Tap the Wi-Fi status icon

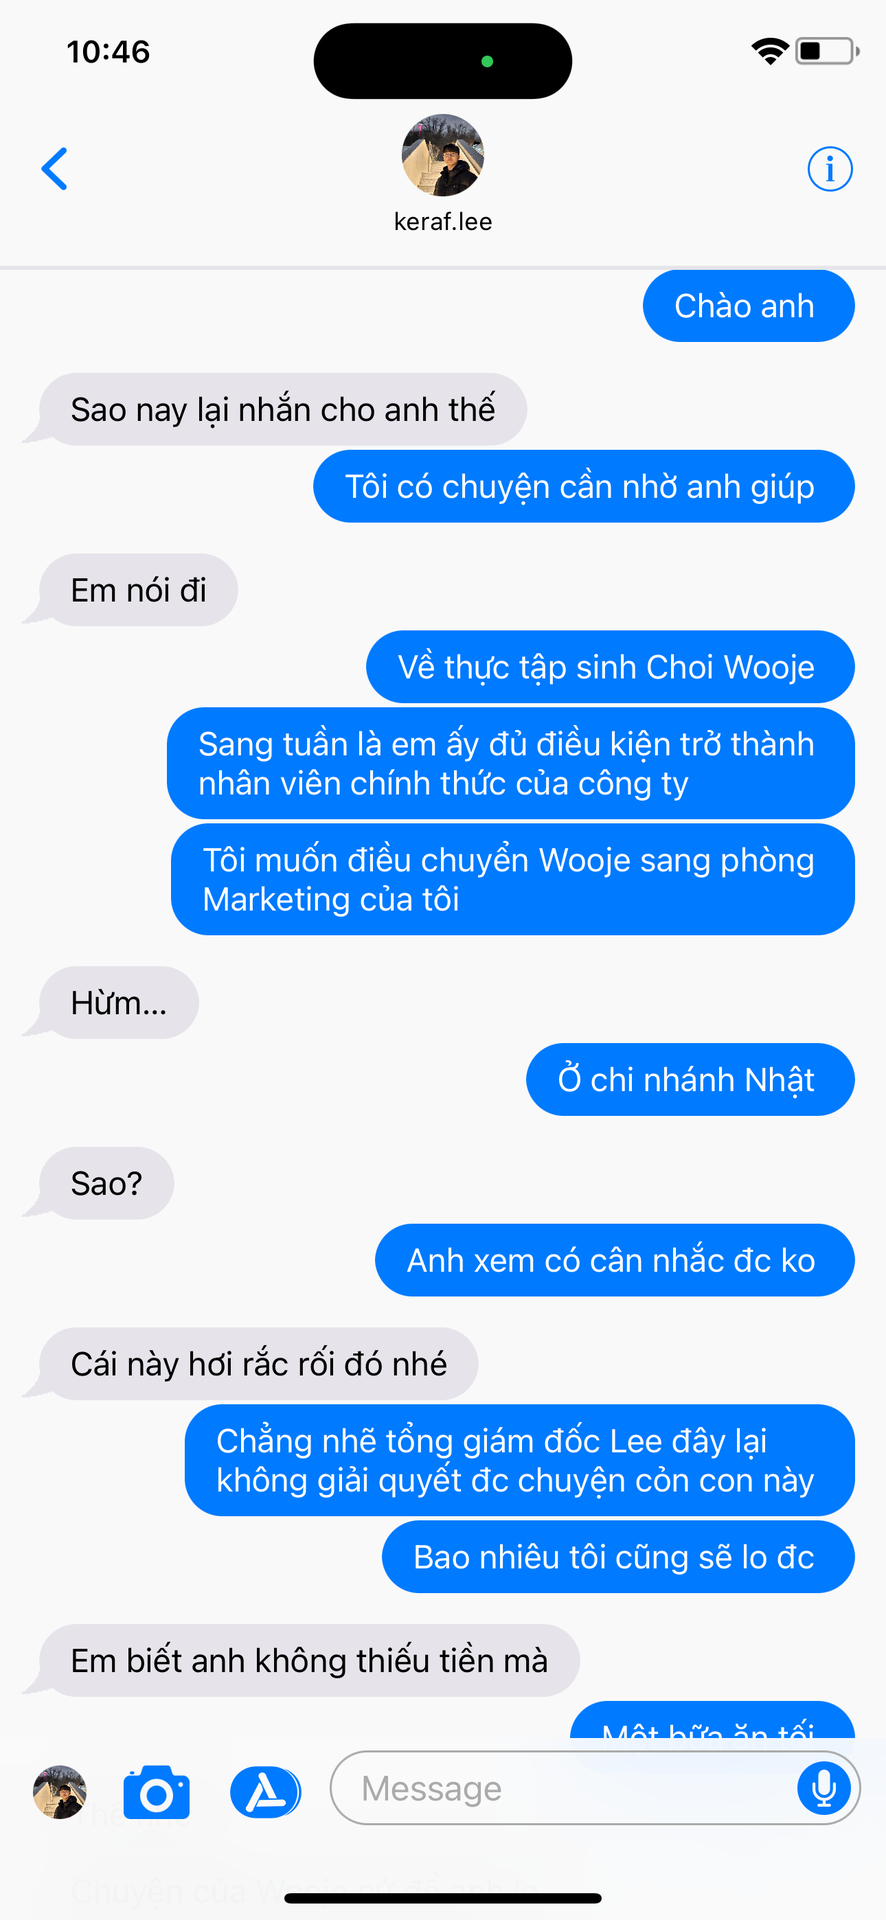770,51
